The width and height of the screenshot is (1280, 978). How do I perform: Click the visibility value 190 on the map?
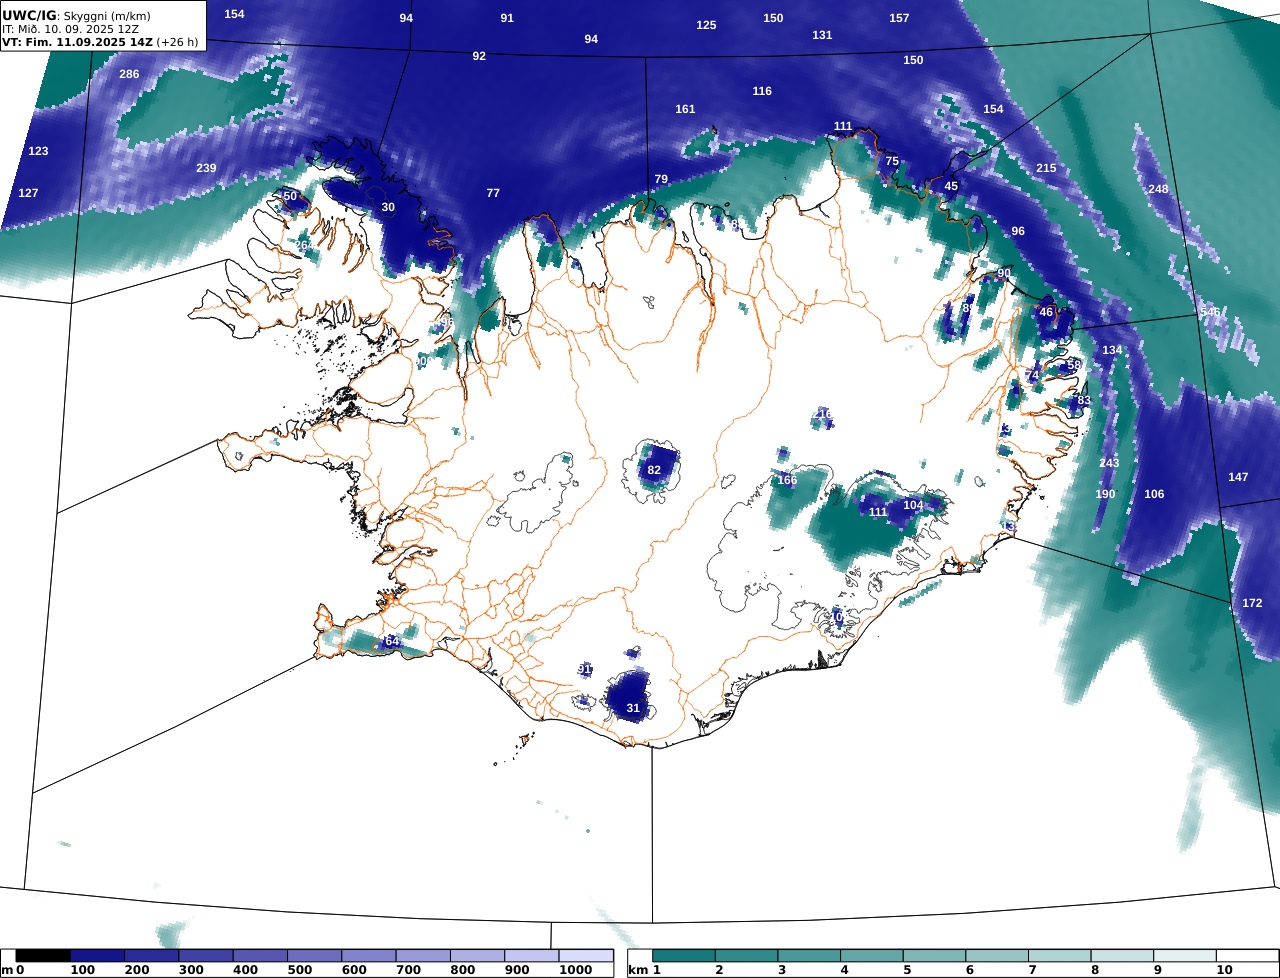click(1105, 494)
